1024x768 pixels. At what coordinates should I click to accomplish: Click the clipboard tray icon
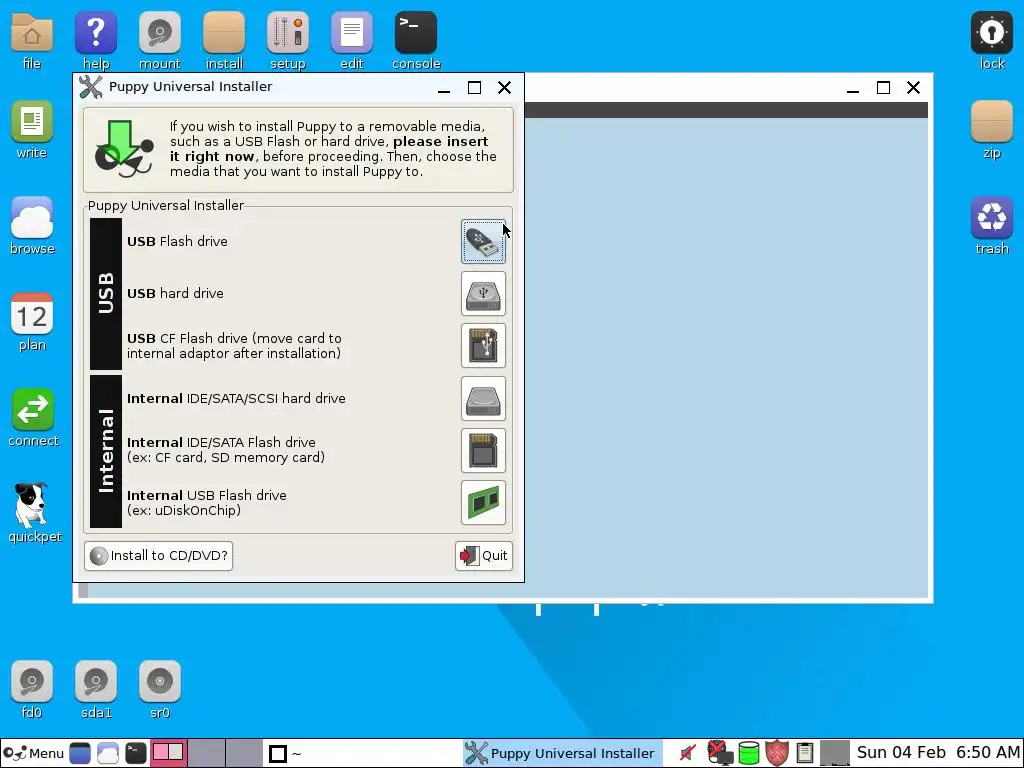pos(805,753)
